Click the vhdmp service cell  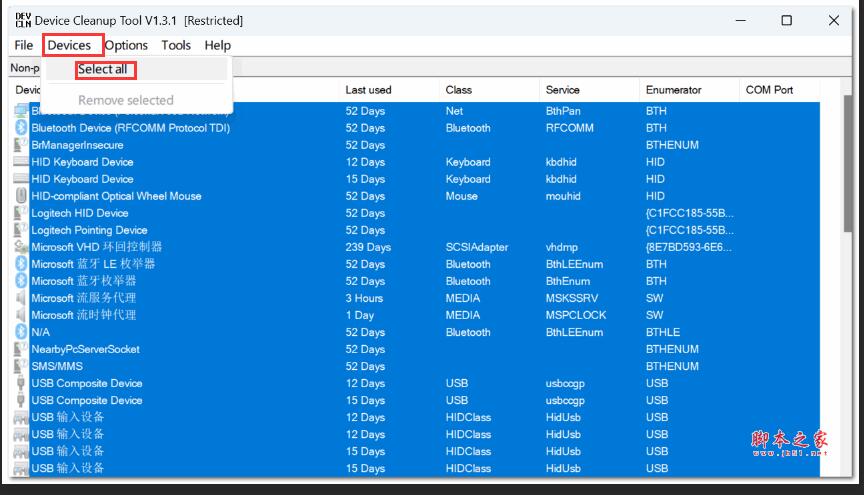(x=561, y=247)
